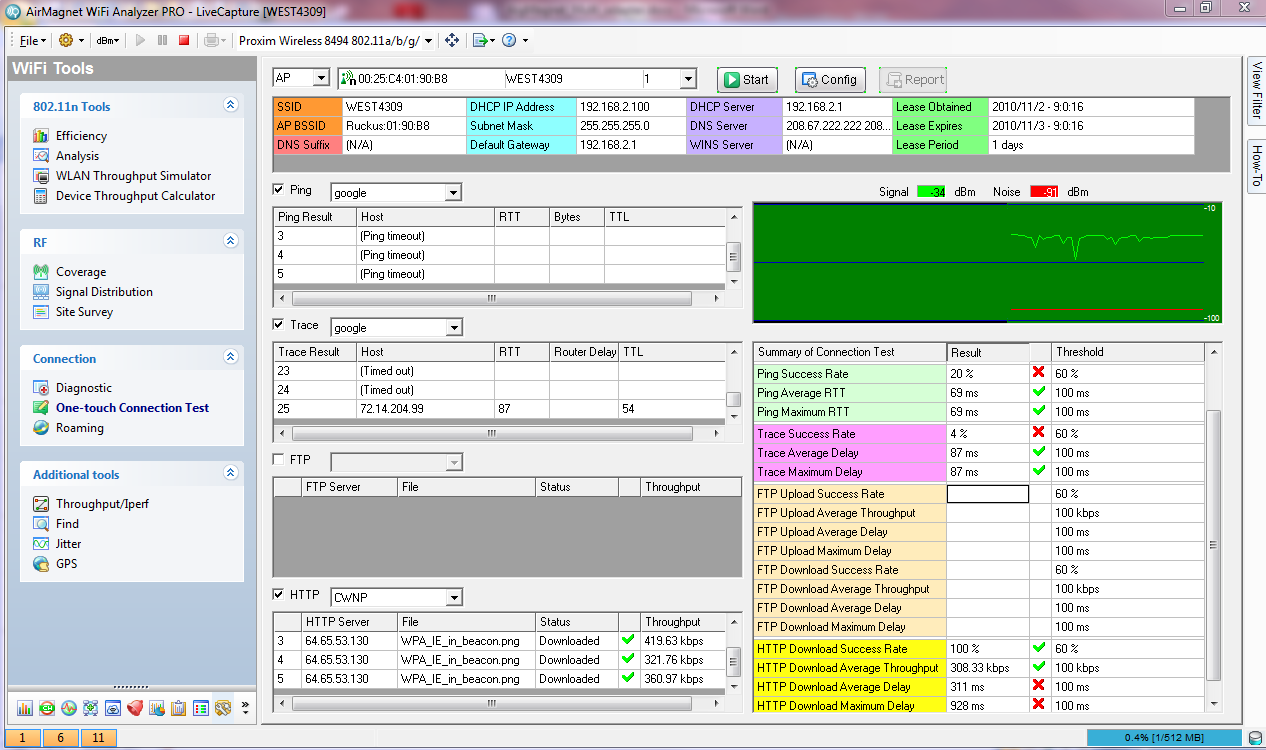Open the GPS tool
This screenshot has width=1266, height=750.
(x=66, y=564)
